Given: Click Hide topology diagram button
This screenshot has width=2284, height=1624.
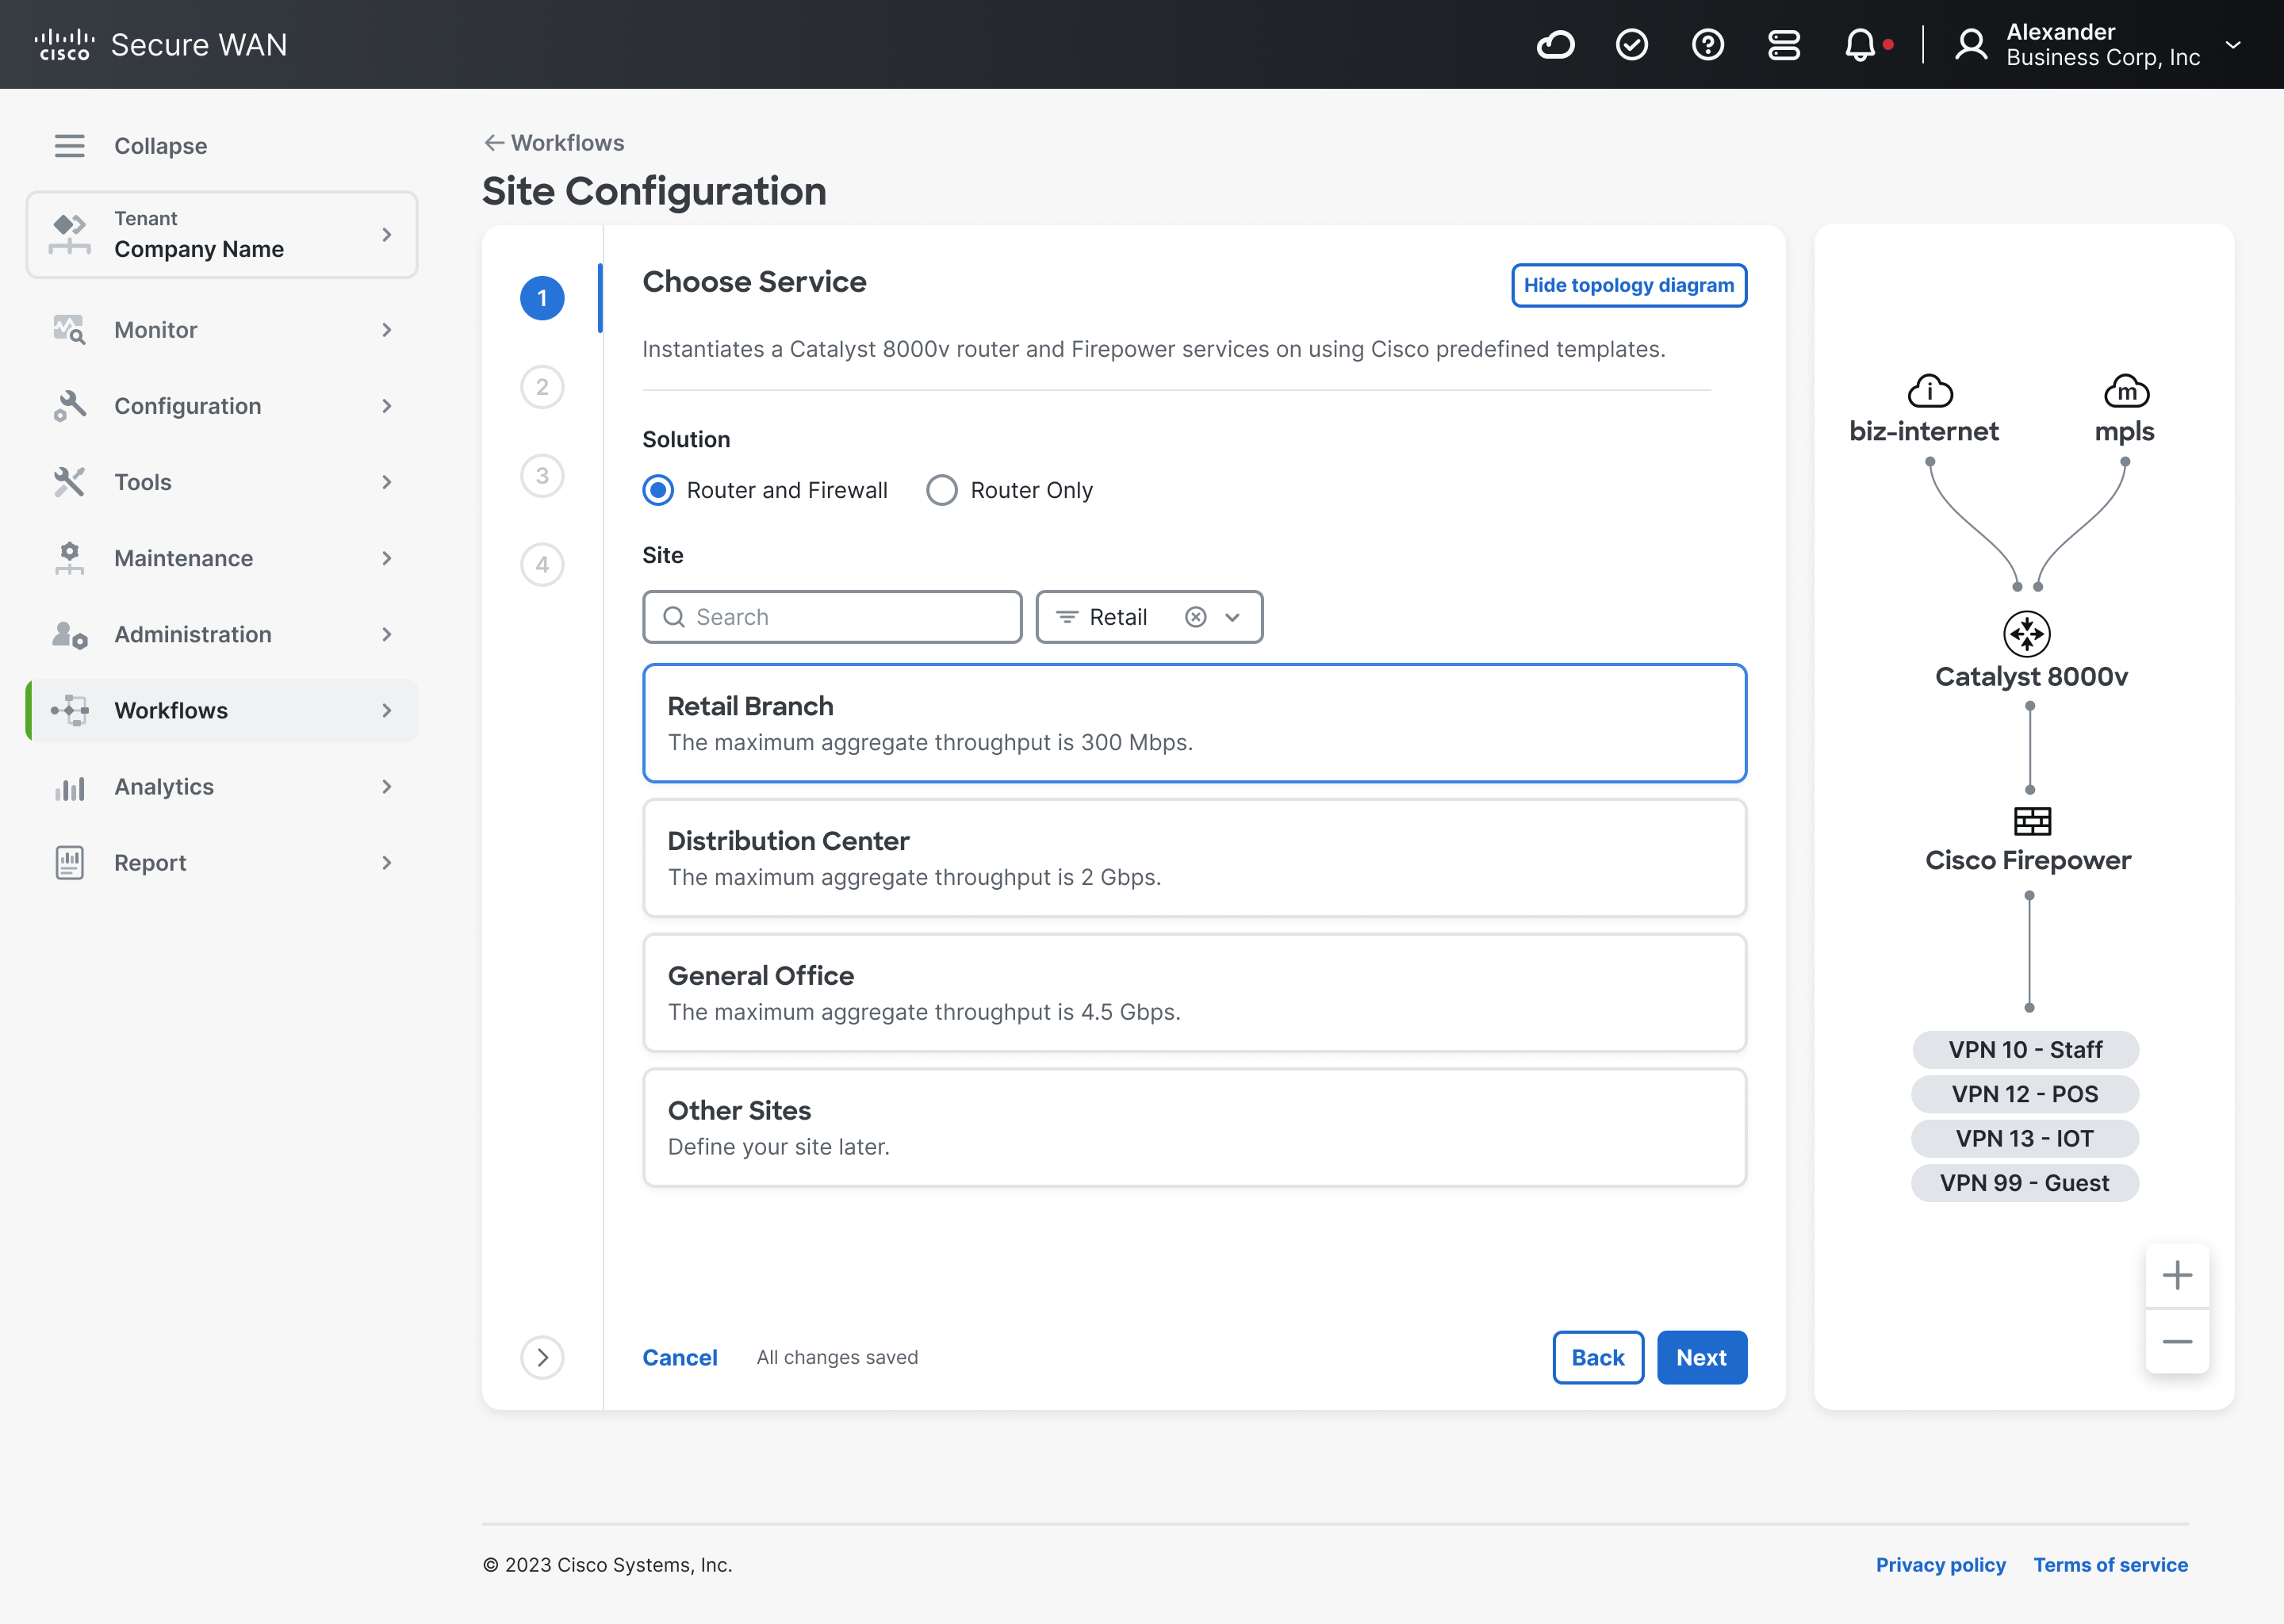Looking at the screenshot, I should click(x=1628, y=286).
